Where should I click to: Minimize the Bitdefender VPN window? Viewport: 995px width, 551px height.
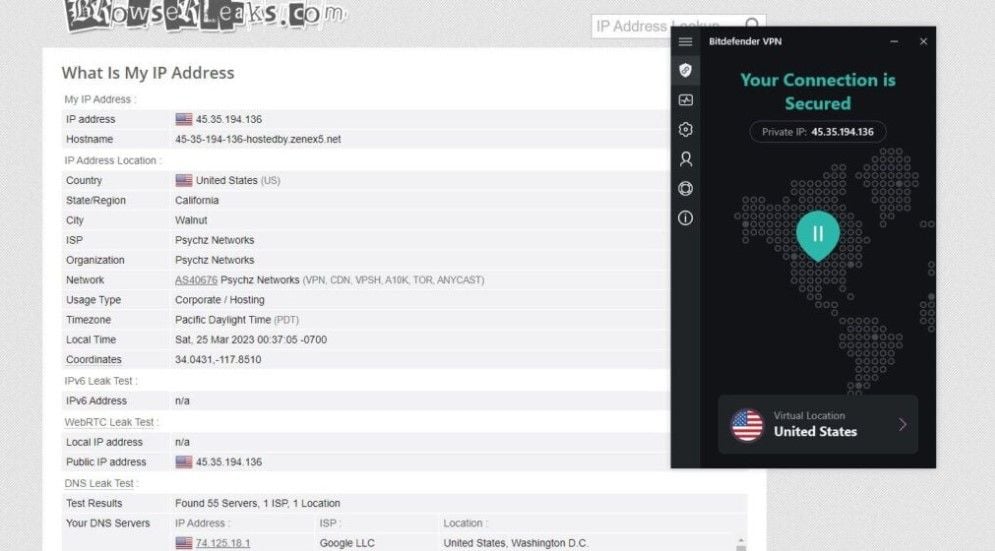tap(894, 41)
